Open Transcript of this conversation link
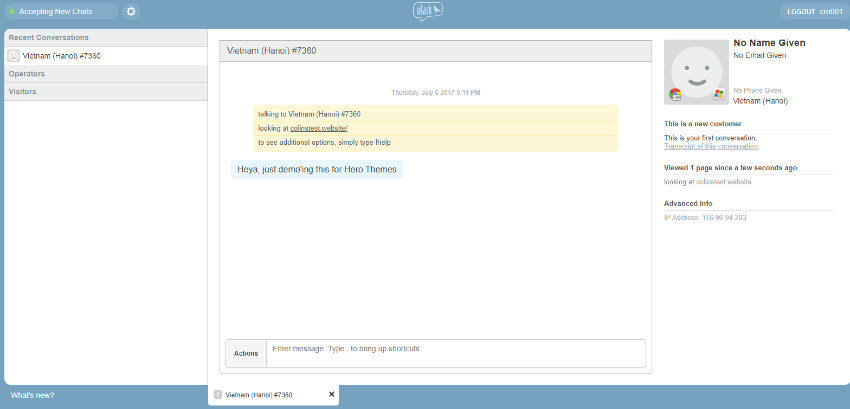Viewport: 850px width, 409px height. [x=711, y=146]
